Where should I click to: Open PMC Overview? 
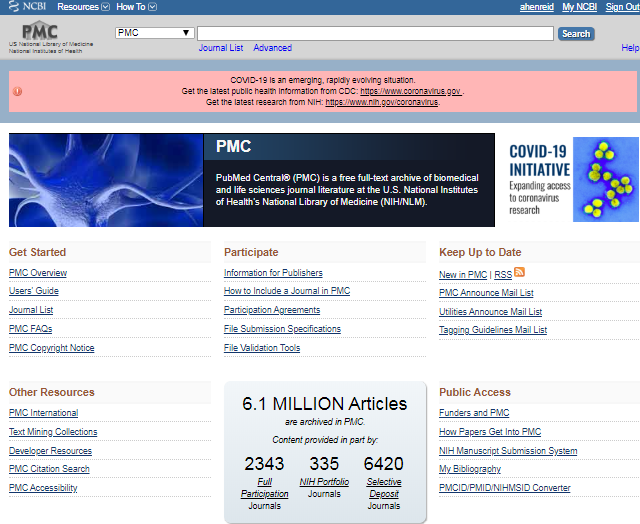click(38, 273)
